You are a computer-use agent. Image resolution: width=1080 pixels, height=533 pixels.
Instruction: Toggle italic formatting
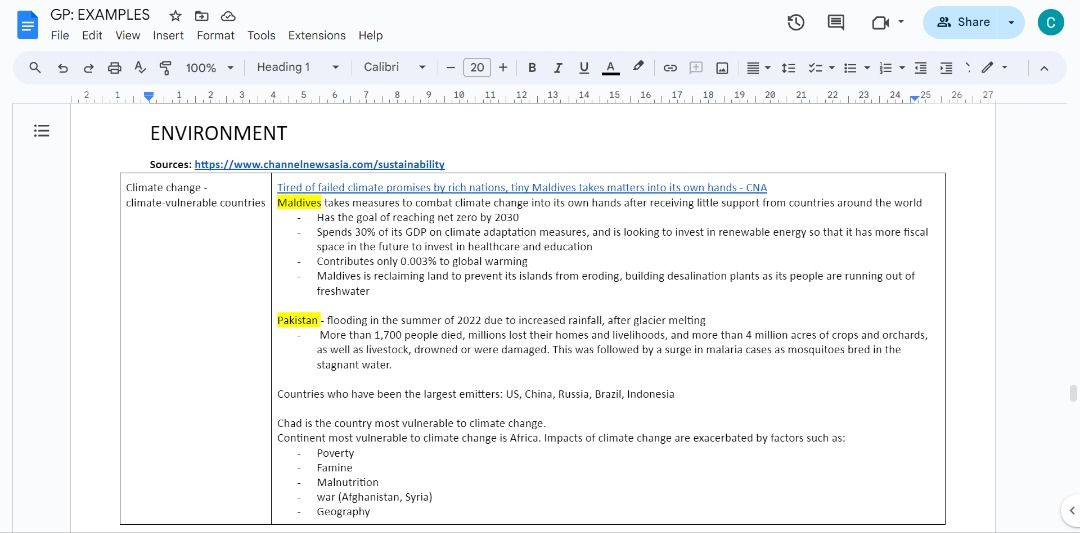click(x=557, y=68)
